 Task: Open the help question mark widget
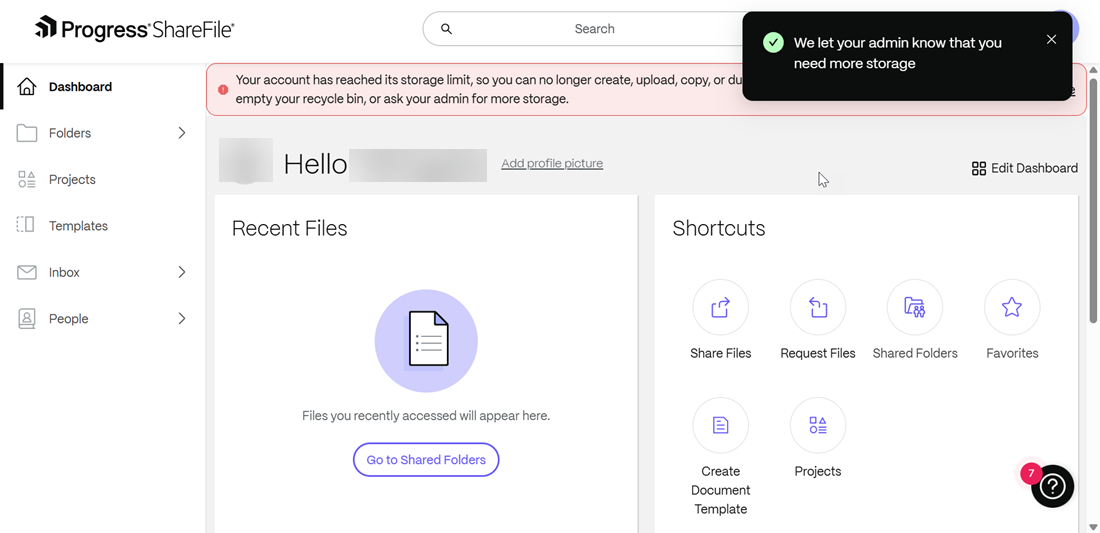(1052, 486)
